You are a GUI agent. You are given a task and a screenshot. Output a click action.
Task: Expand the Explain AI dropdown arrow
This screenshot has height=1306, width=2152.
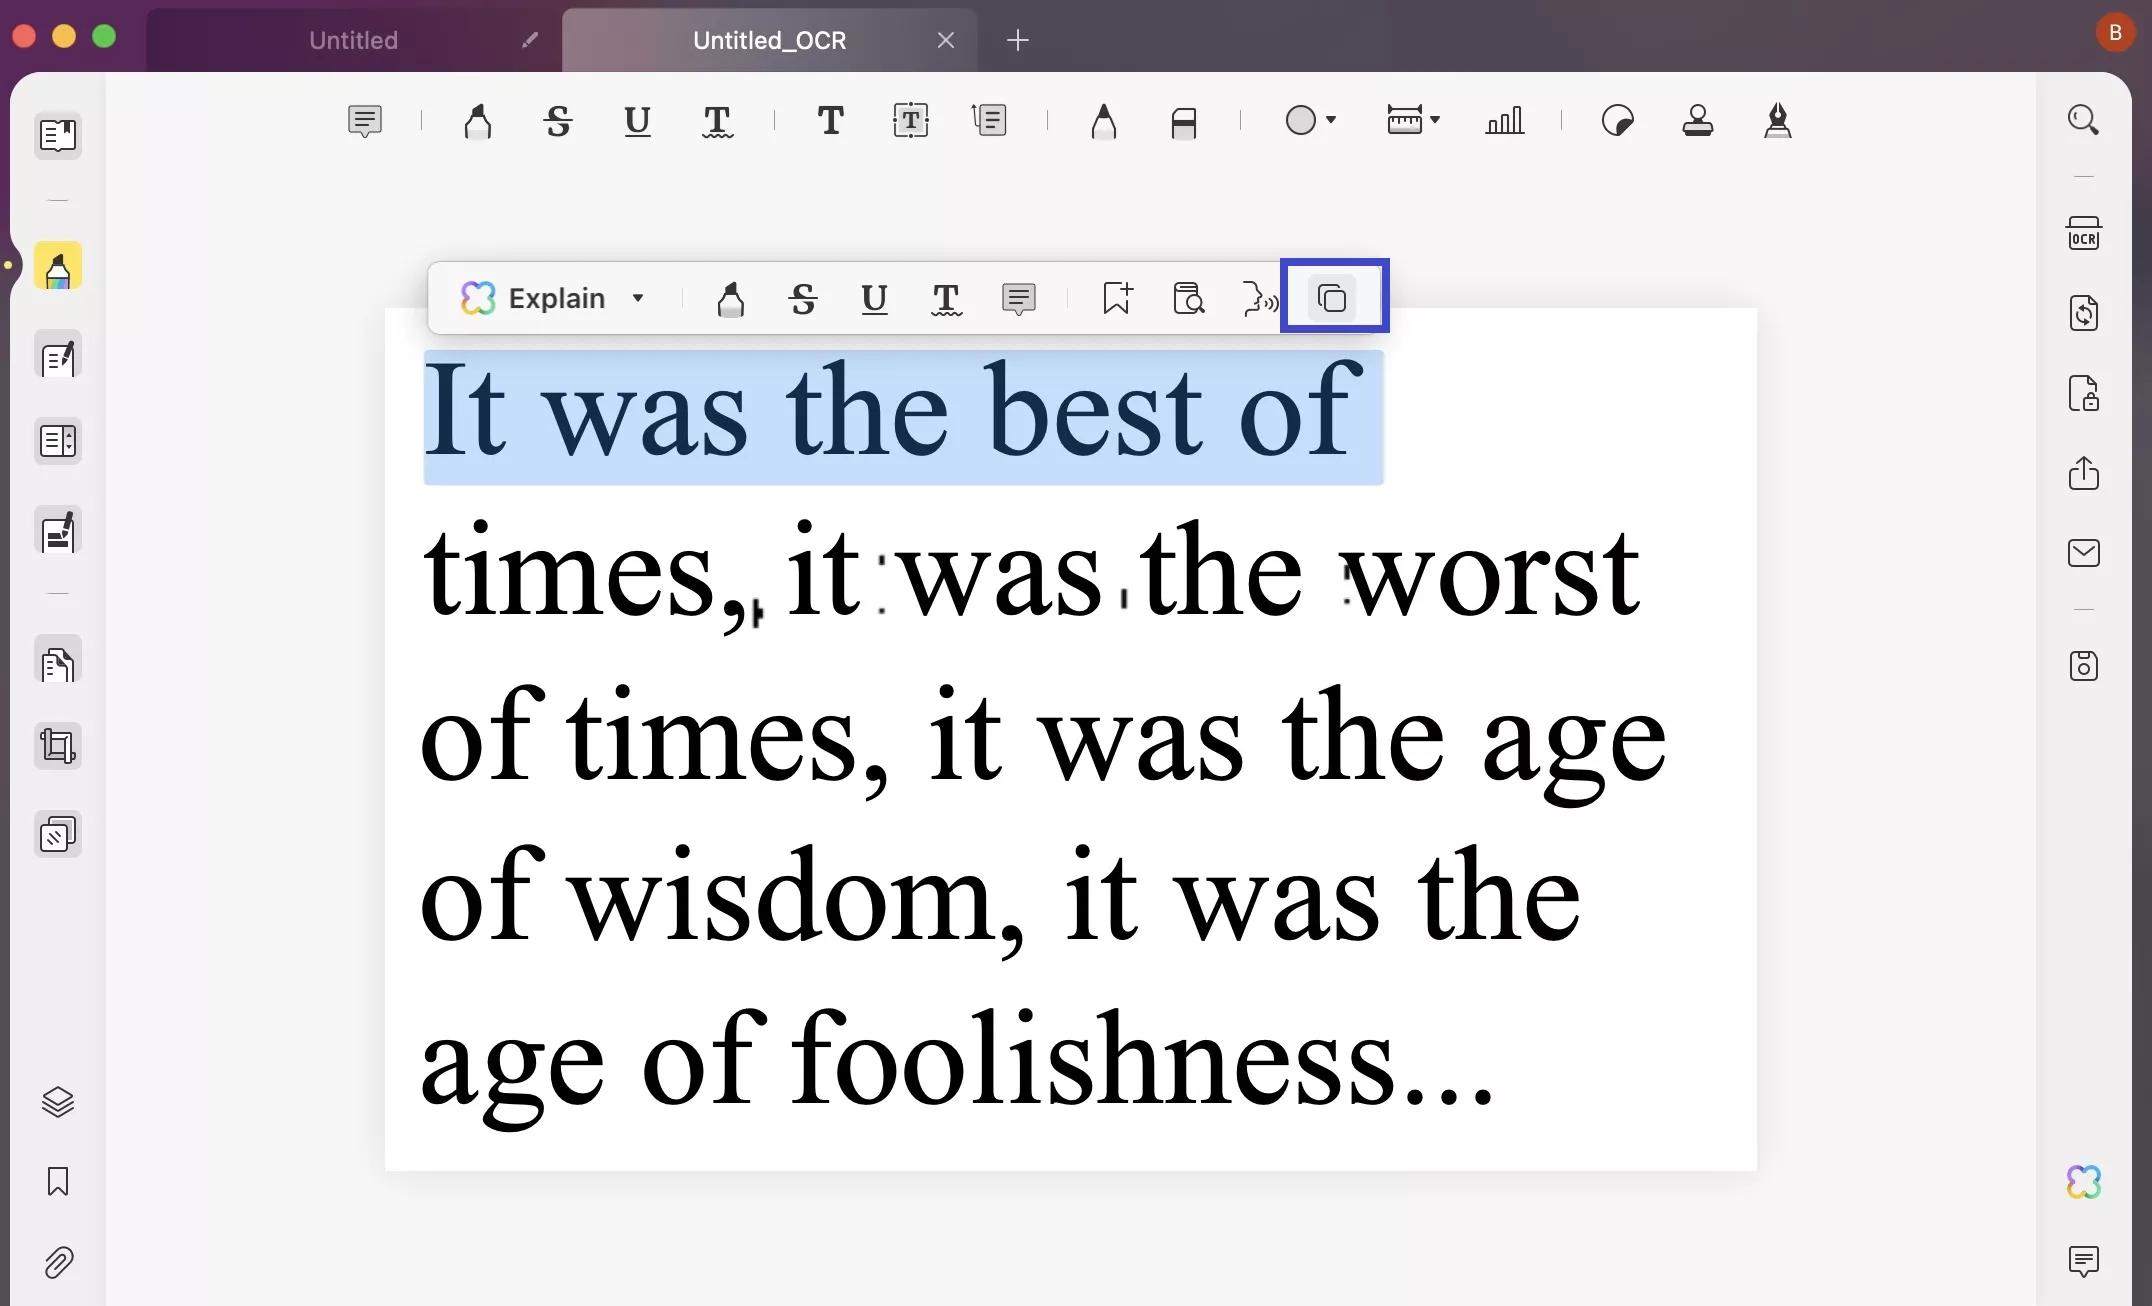pyautogui.click(x=638, y=298)
